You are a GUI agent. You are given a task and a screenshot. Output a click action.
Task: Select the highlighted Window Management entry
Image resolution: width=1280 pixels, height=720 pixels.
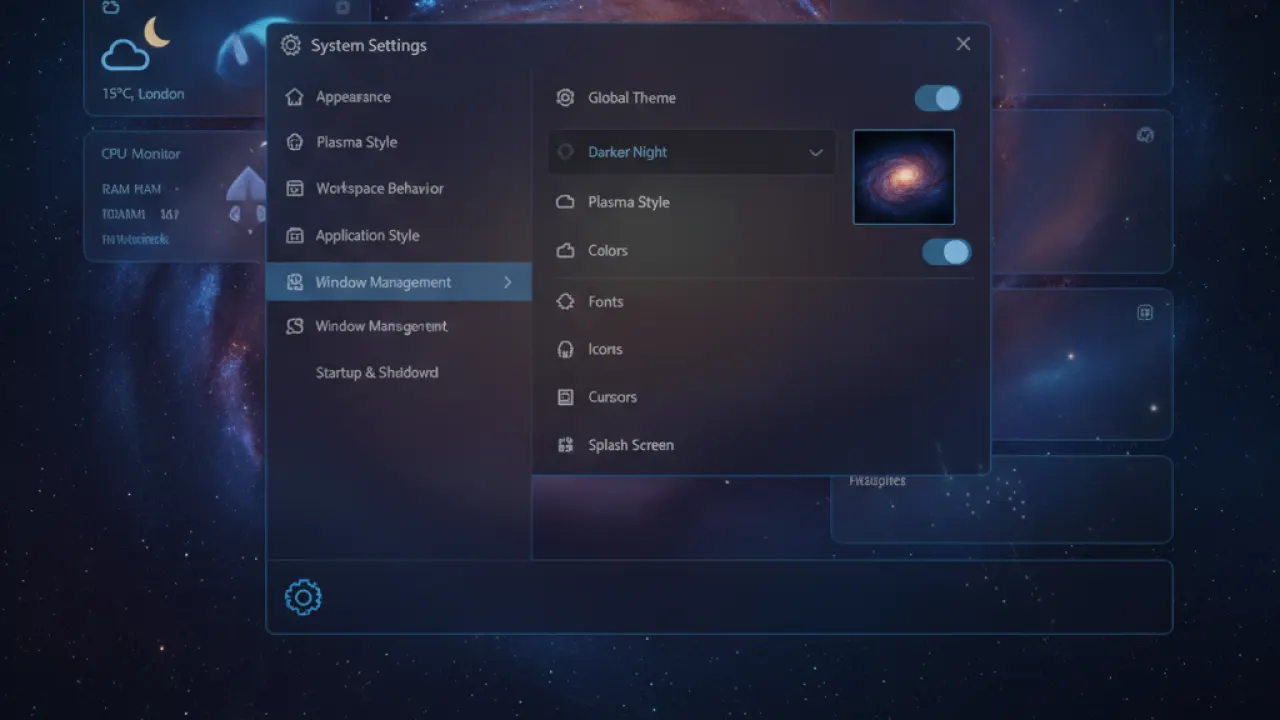pyautogui.click(x=399, y=282)
